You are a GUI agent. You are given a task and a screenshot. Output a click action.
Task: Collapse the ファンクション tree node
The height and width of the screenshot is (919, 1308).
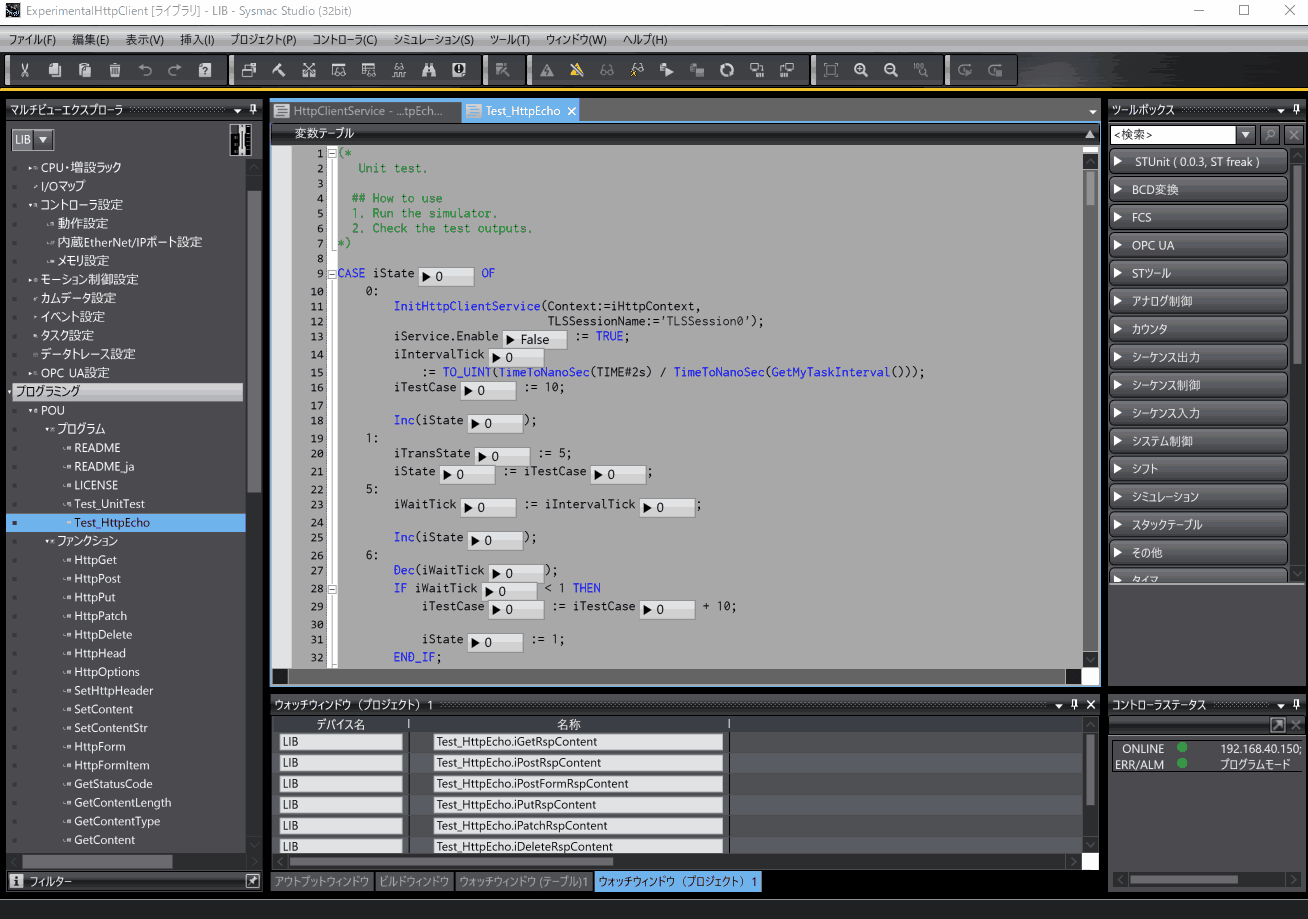47,541
